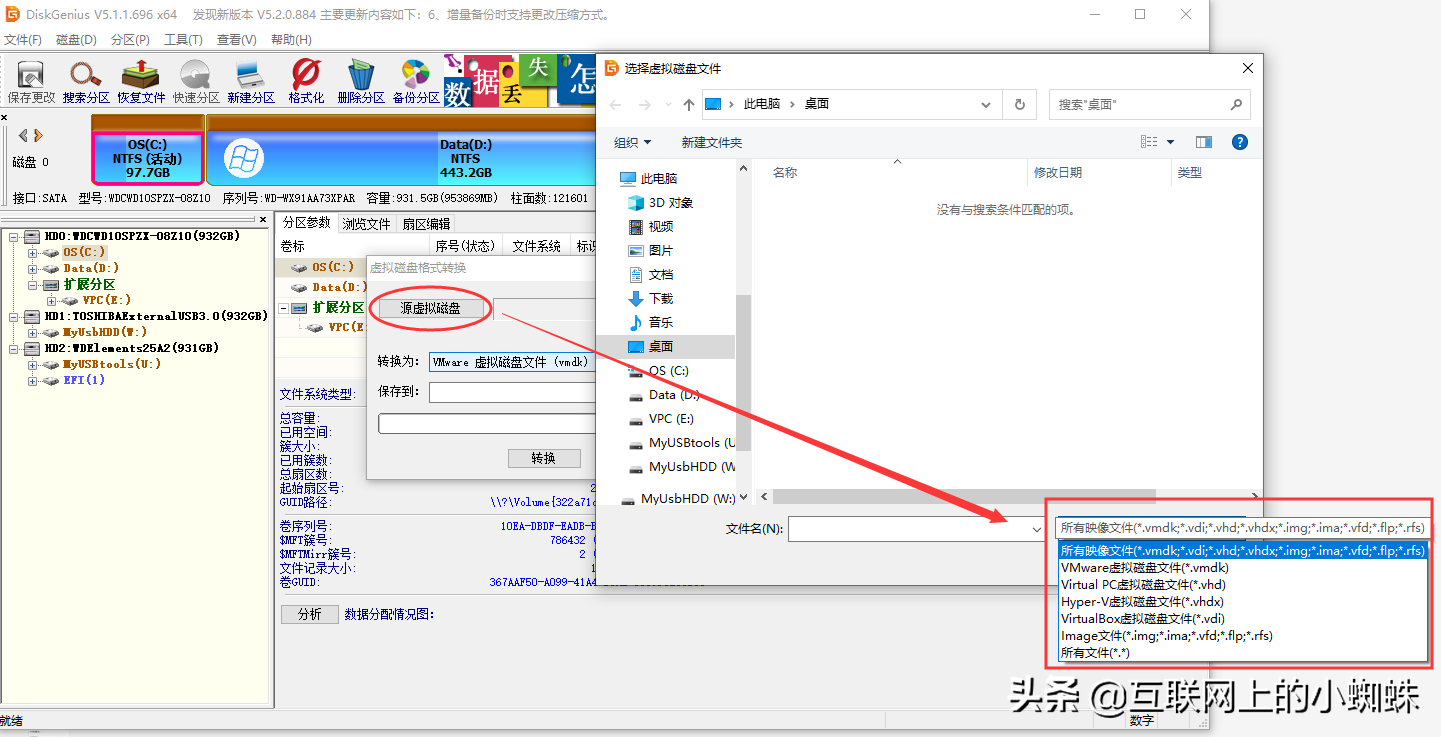Click the New Partition (新建分区) toolbar icon
The image size is (1441, 737).
click(251, 82)
